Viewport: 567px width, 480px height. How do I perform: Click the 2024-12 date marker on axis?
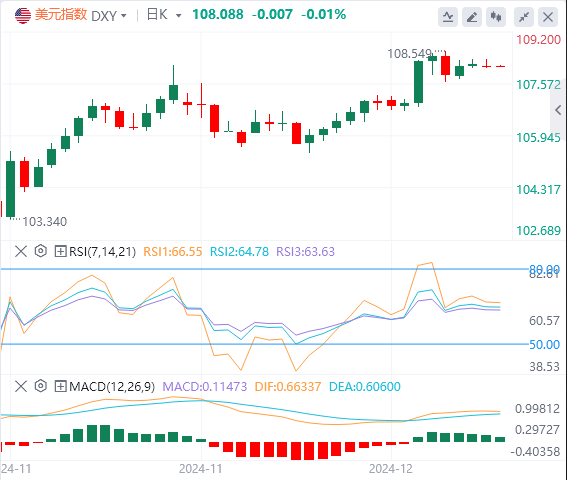tap(391, 469)
